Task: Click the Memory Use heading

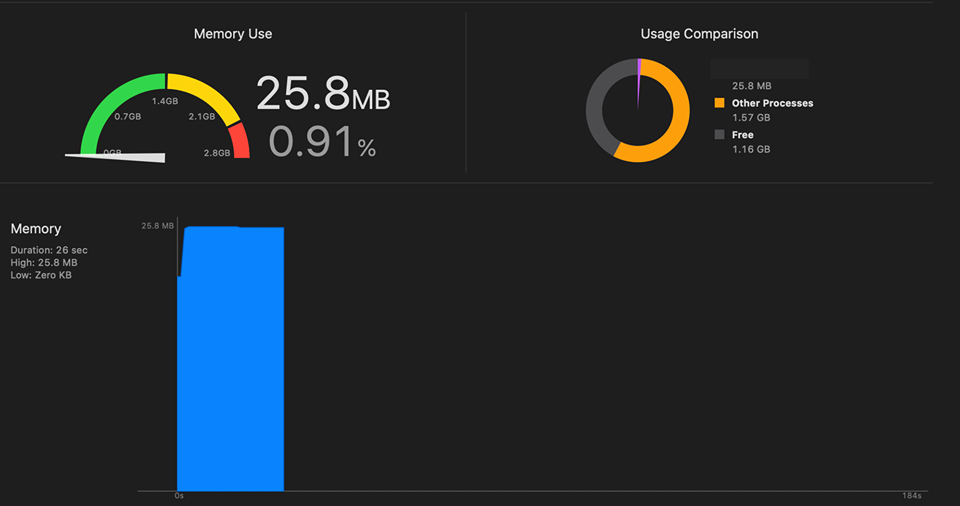Action: (x=233, y=34)
